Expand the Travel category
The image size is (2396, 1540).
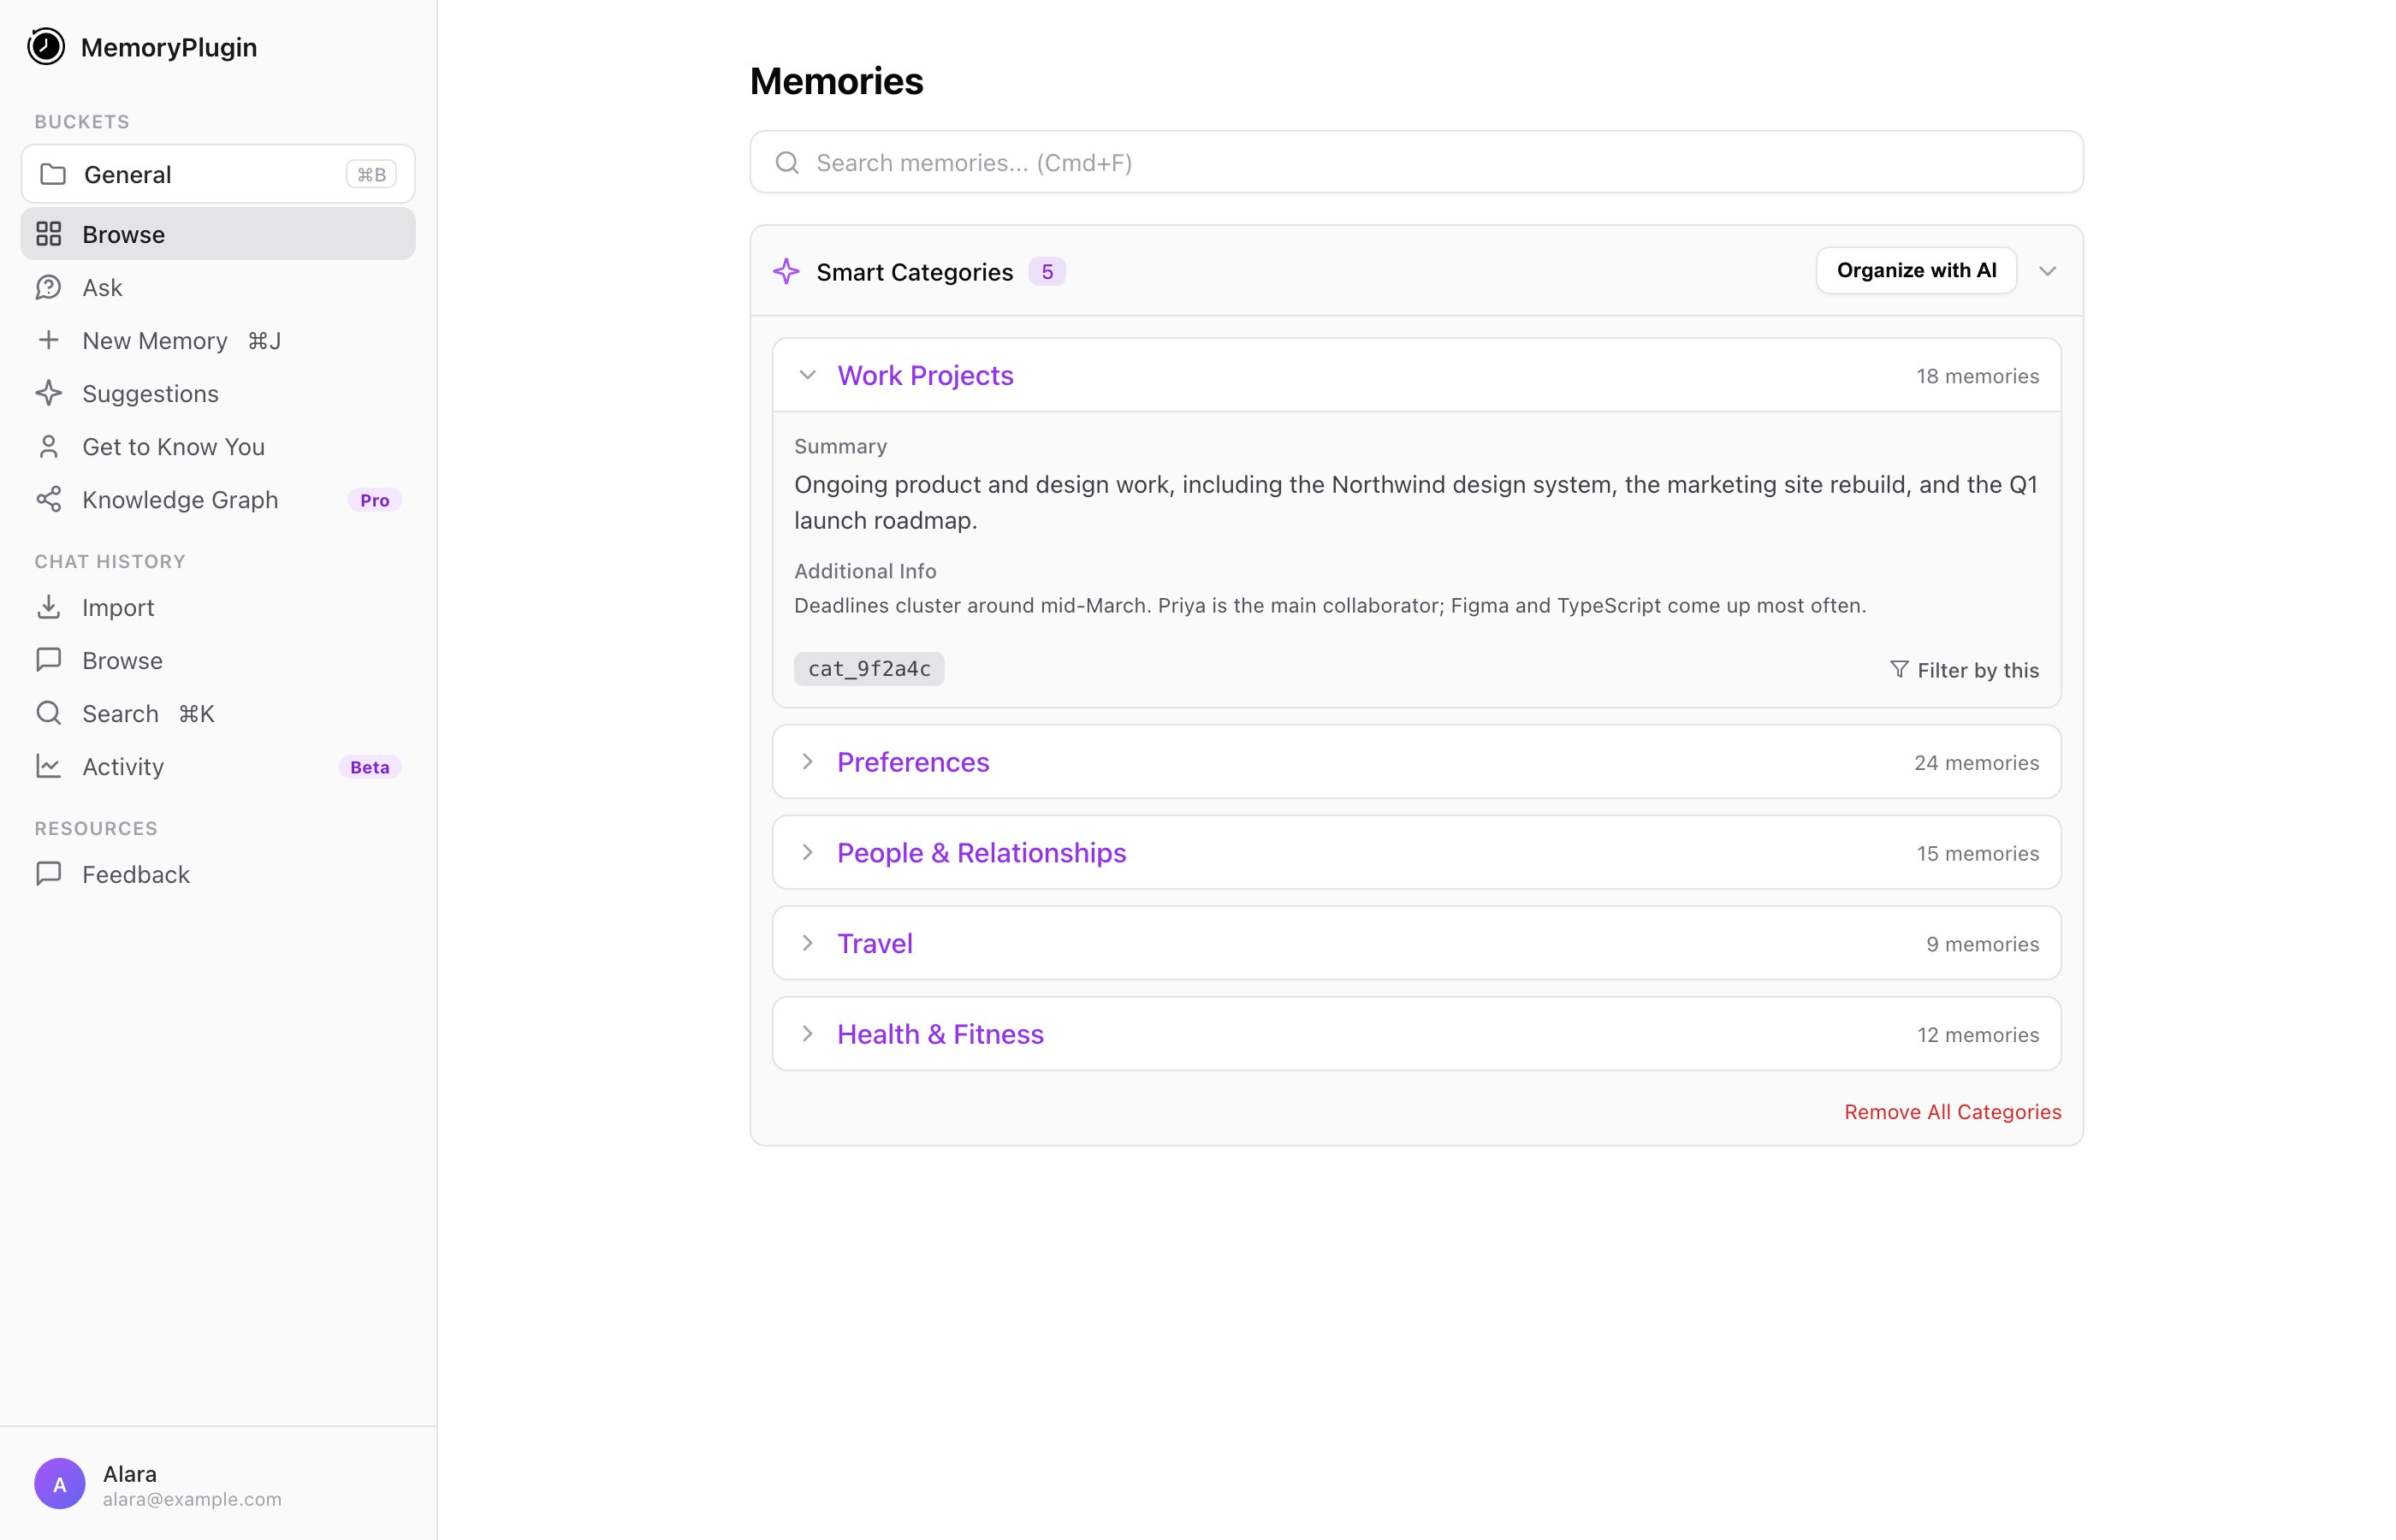(808, 943)
